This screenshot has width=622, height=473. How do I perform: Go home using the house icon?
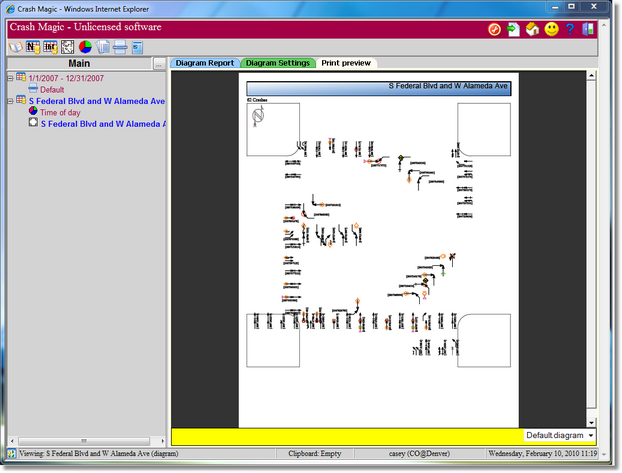click(x=532, y=29)
